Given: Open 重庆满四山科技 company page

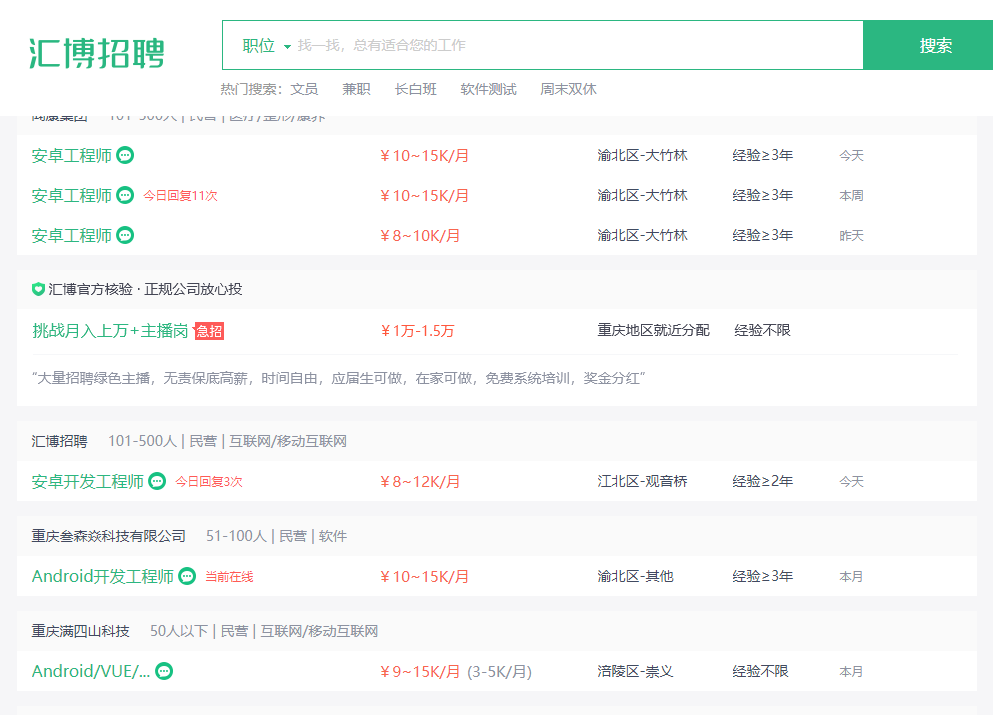Looking at the screenshot, I should (x=80, y=631).
